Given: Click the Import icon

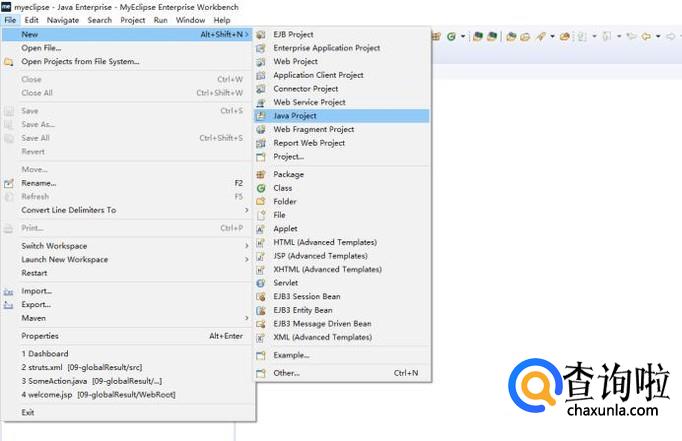Looking at the screenshot, I should 9,291.
